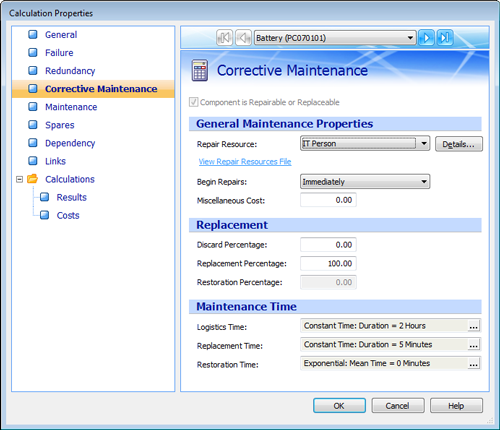Viewport: 500px width, 430px height.
Task: Select the Spares page in sidebar
Action: (x=60, y=125)
